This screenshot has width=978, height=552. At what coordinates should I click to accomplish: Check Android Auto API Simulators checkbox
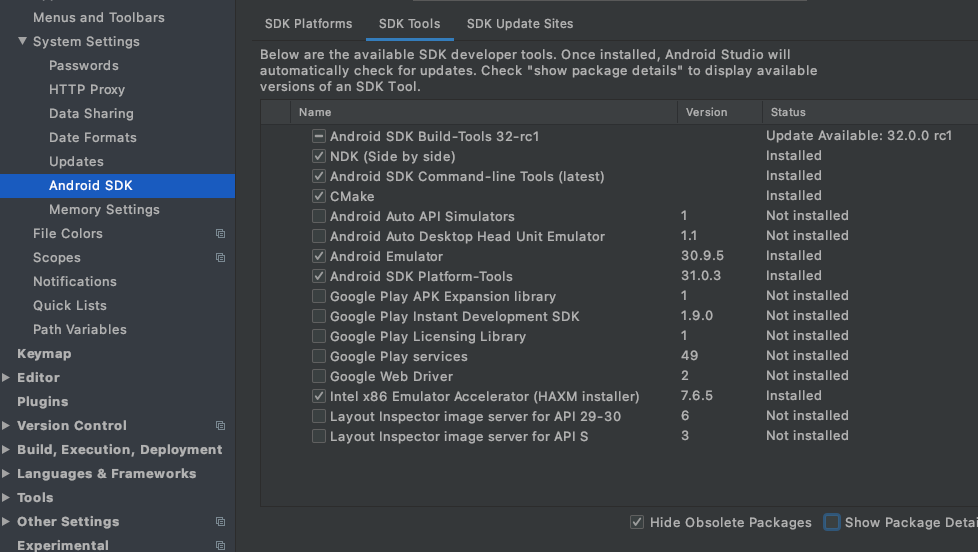pyautogui.click(x=319, y=216)
